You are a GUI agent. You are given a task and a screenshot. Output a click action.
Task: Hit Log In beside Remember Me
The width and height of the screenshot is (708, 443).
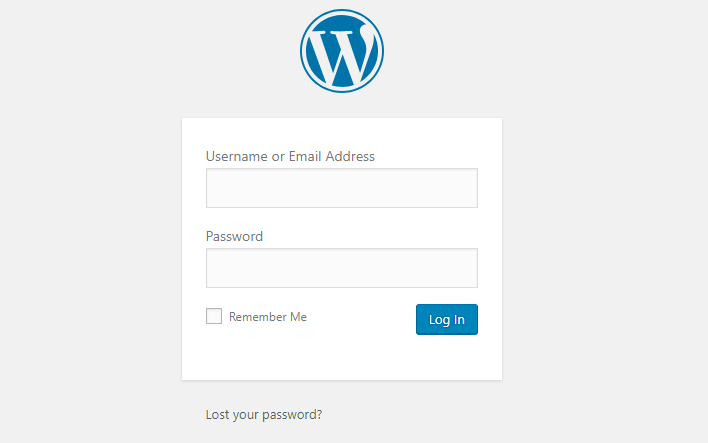[447, 319]
